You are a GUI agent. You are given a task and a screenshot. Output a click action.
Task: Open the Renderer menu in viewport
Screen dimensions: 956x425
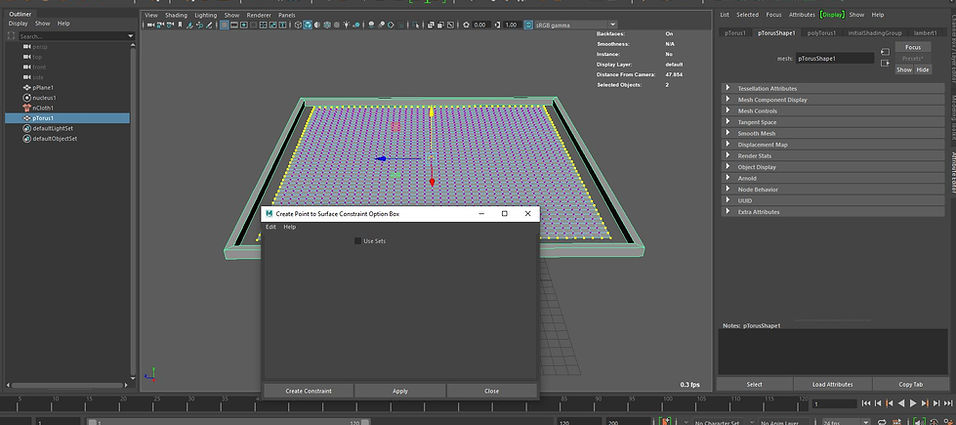[259, 15]
